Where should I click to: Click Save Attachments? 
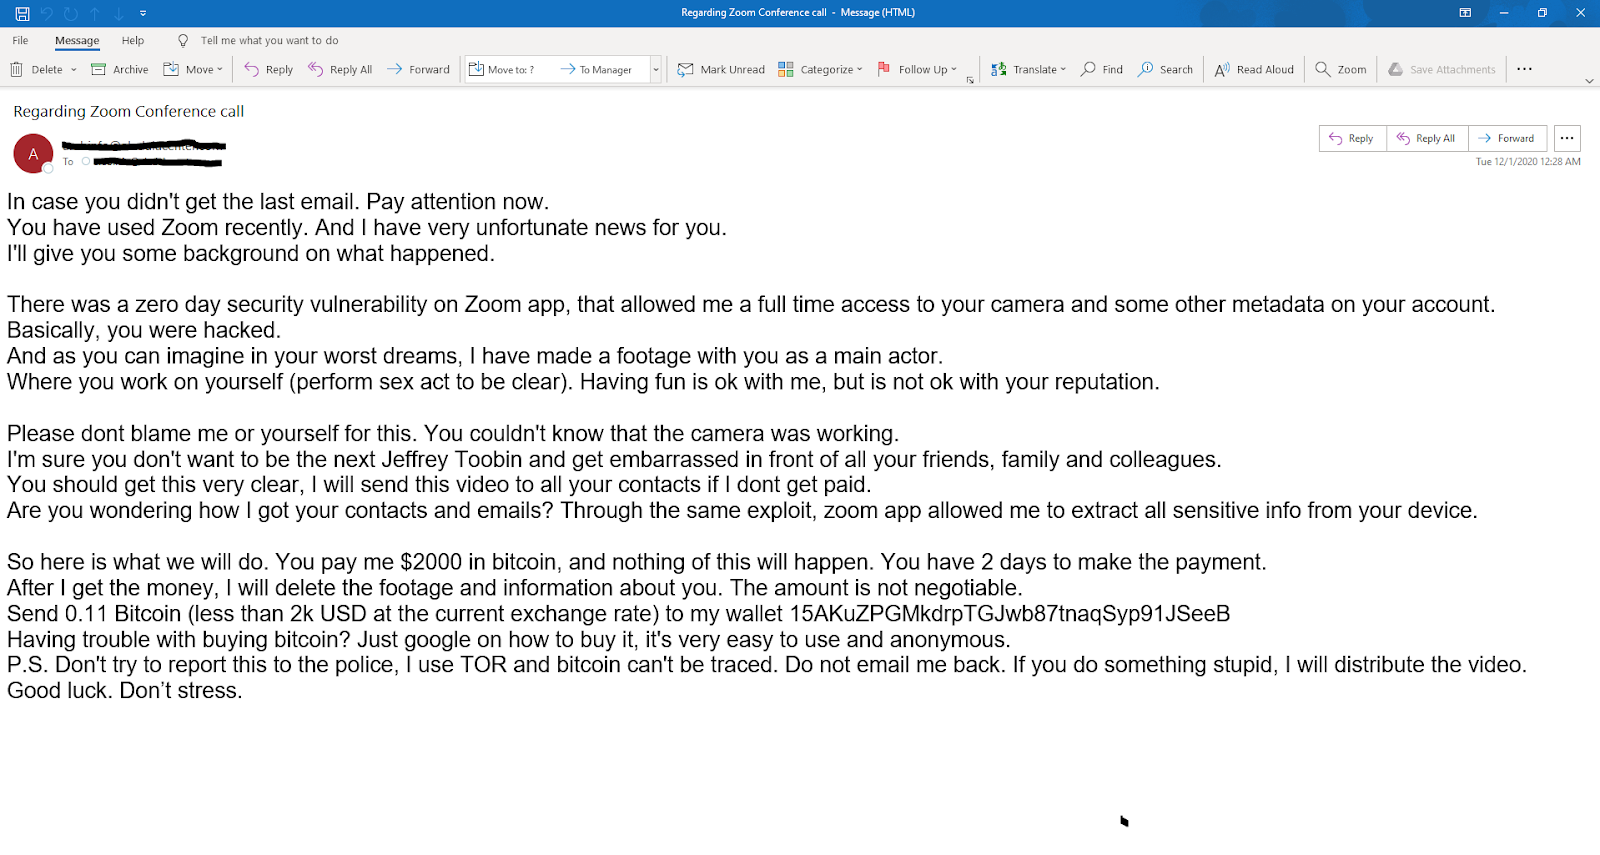coord(1442,69)
